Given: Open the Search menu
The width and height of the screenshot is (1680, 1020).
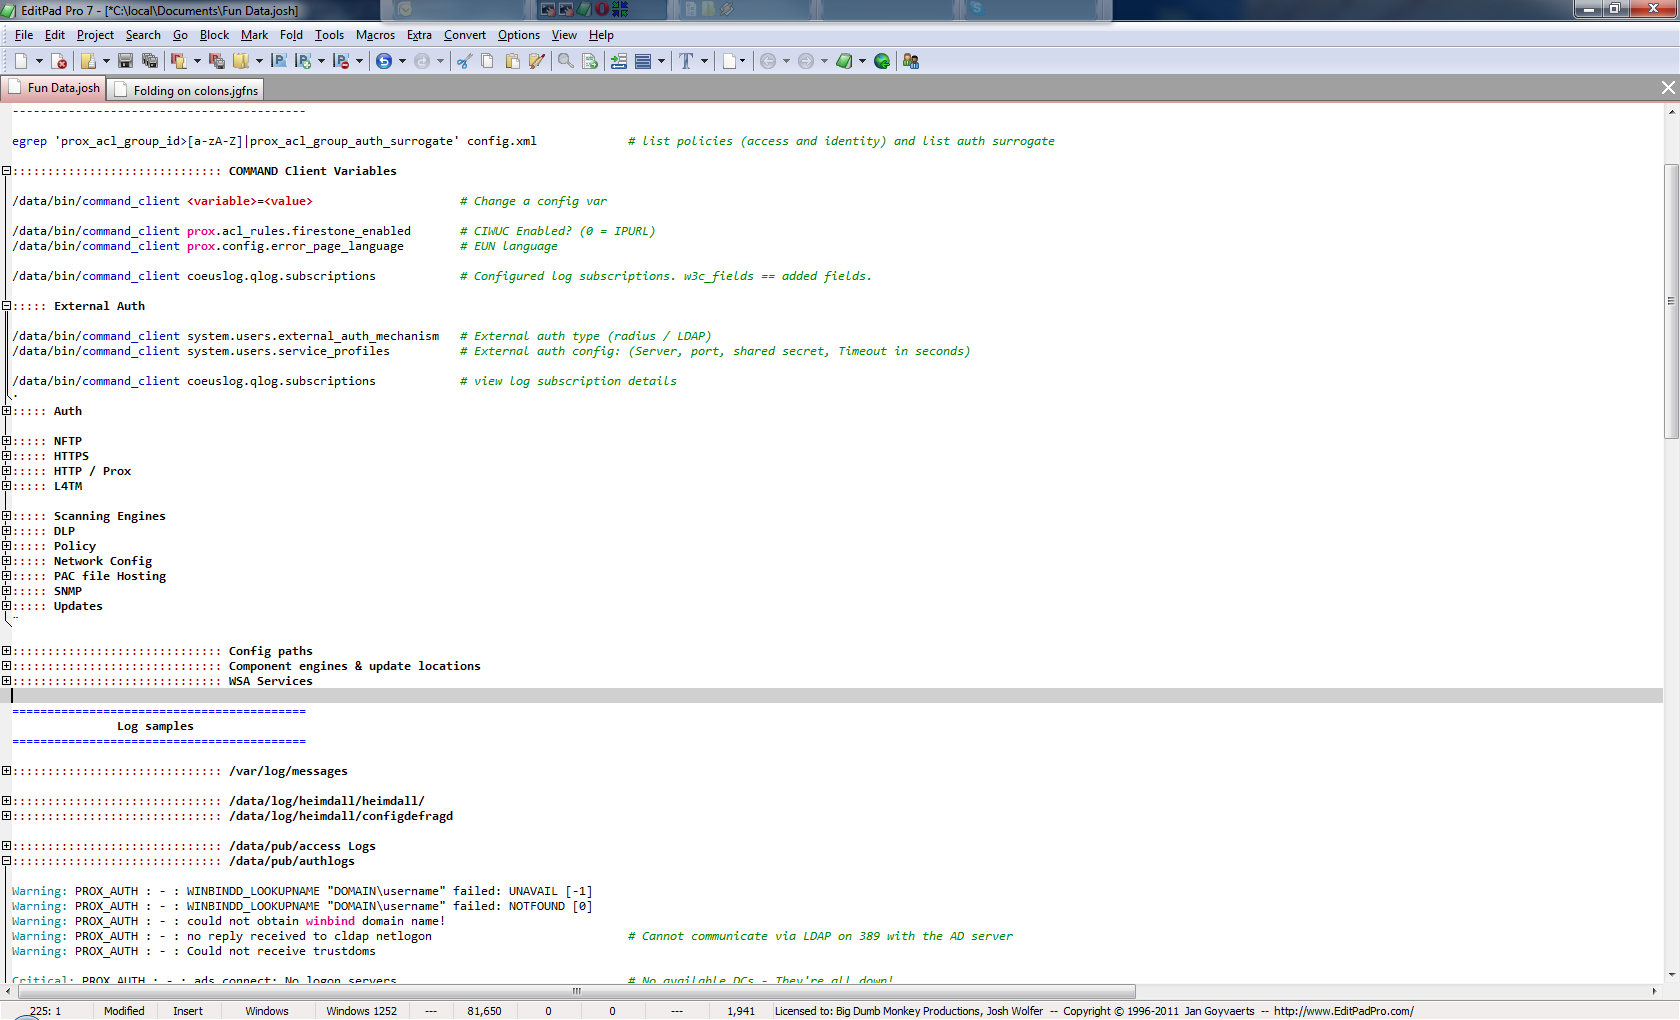Looking at the screenshot, I should pyautogui.click(x=143, y=35).
